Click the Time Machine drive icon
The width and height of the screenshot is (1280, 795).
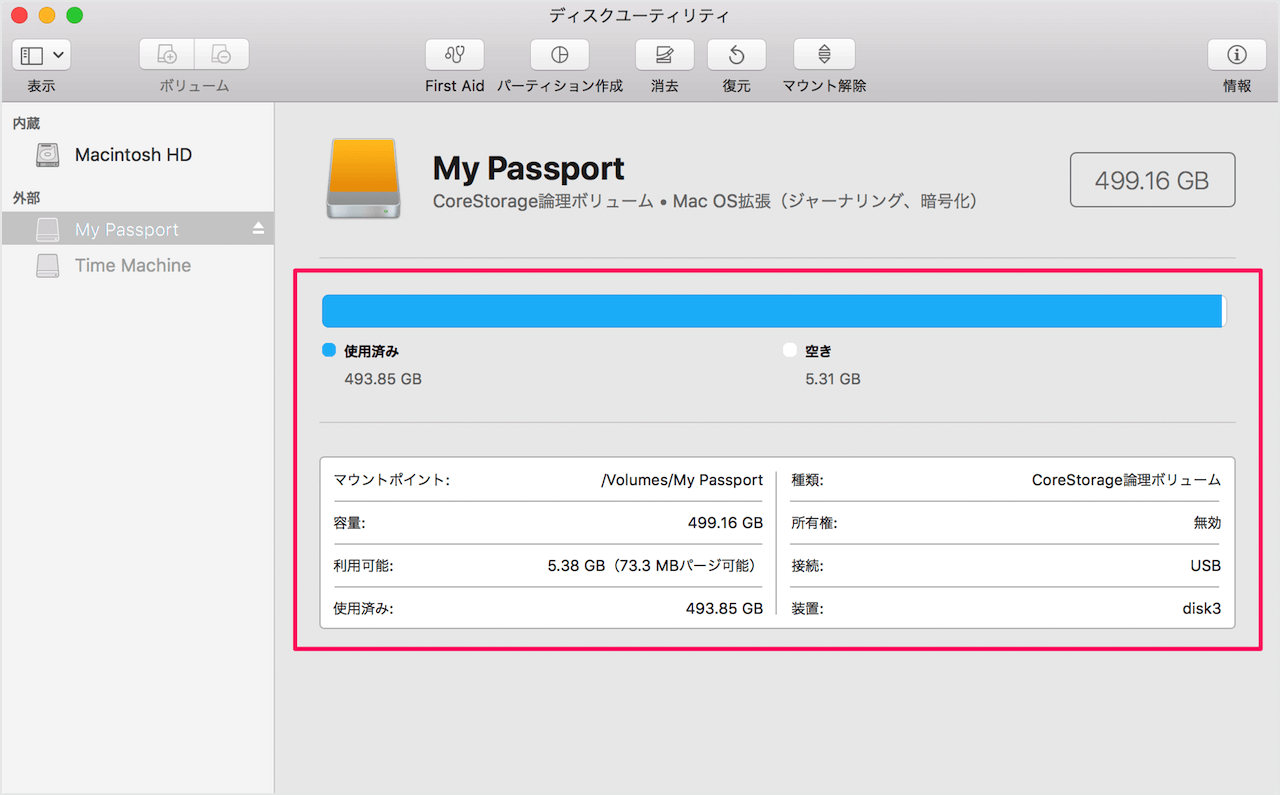point(47,265)
